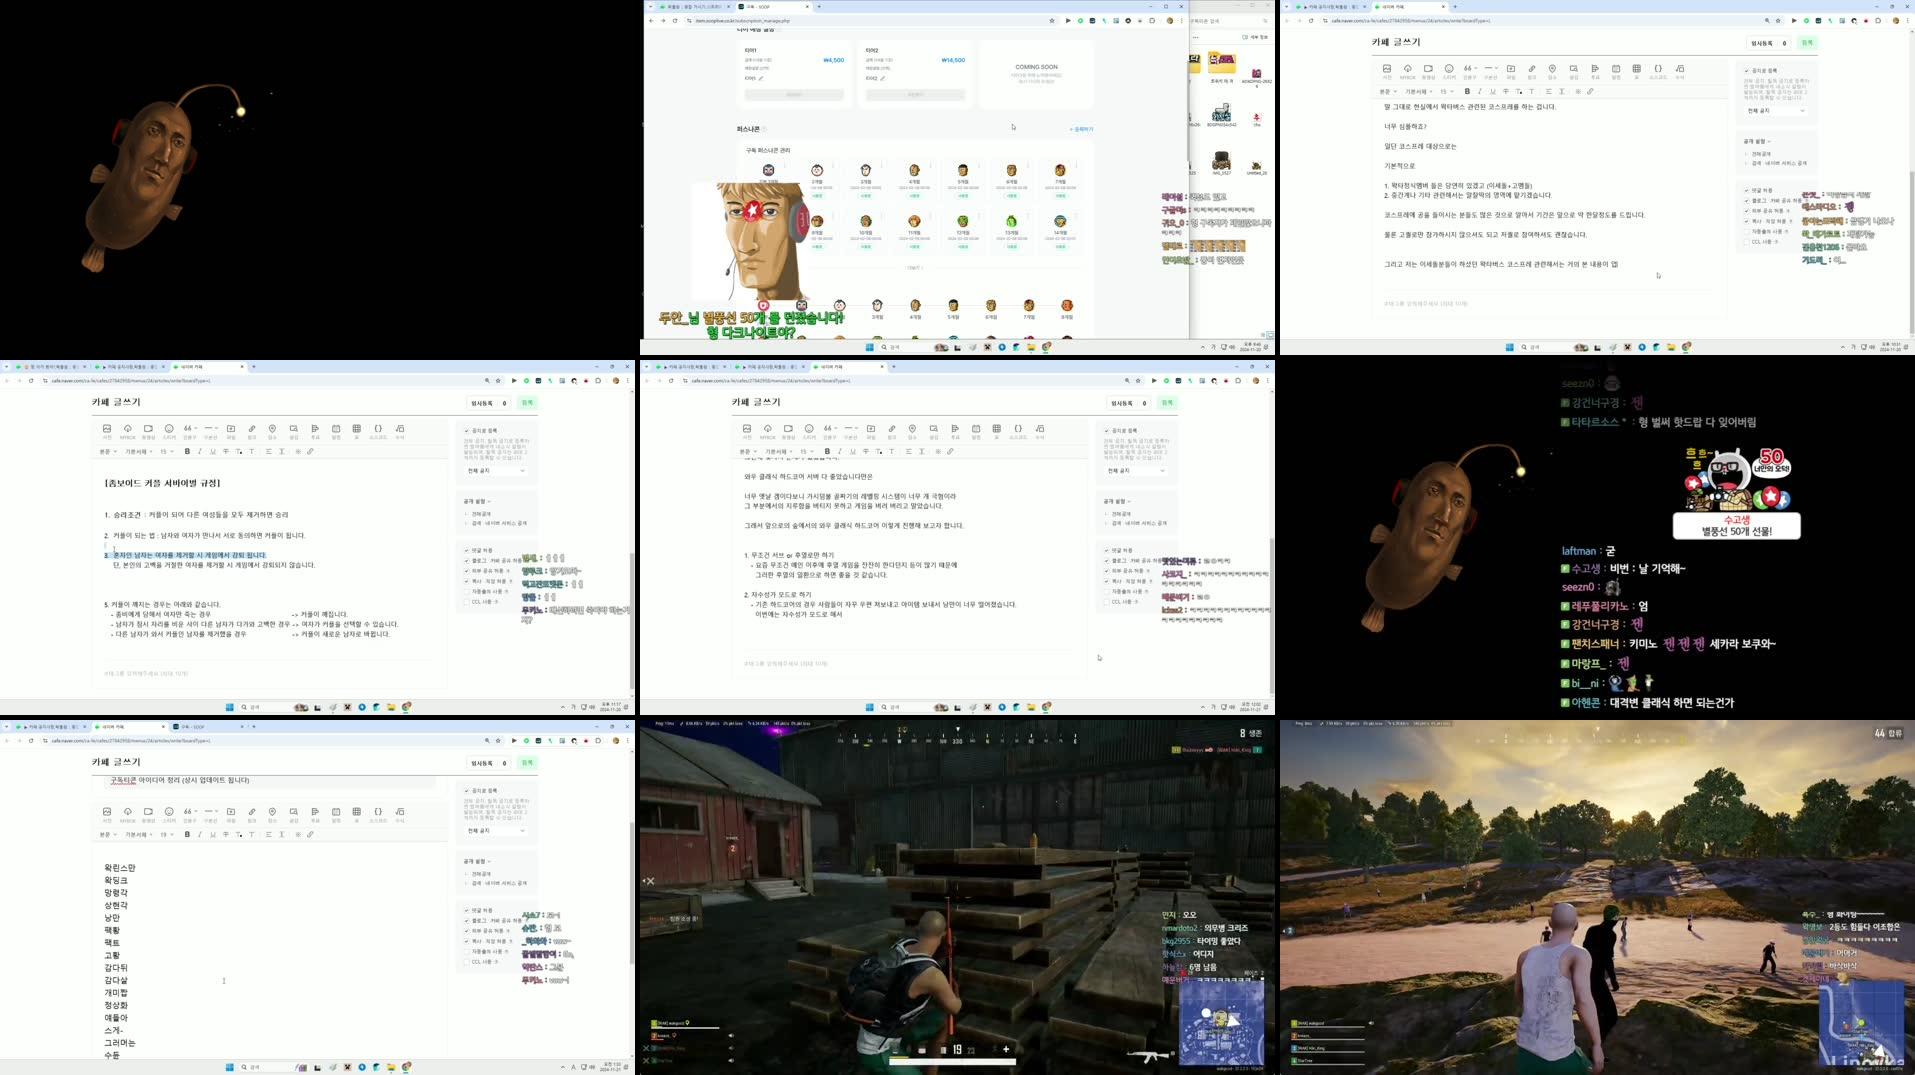The height and width of the screenshot is (1075, 1915).
Task: Apply strikethrough in the 좀보이드 커플 editor
Action: click(x=226, y=451)
